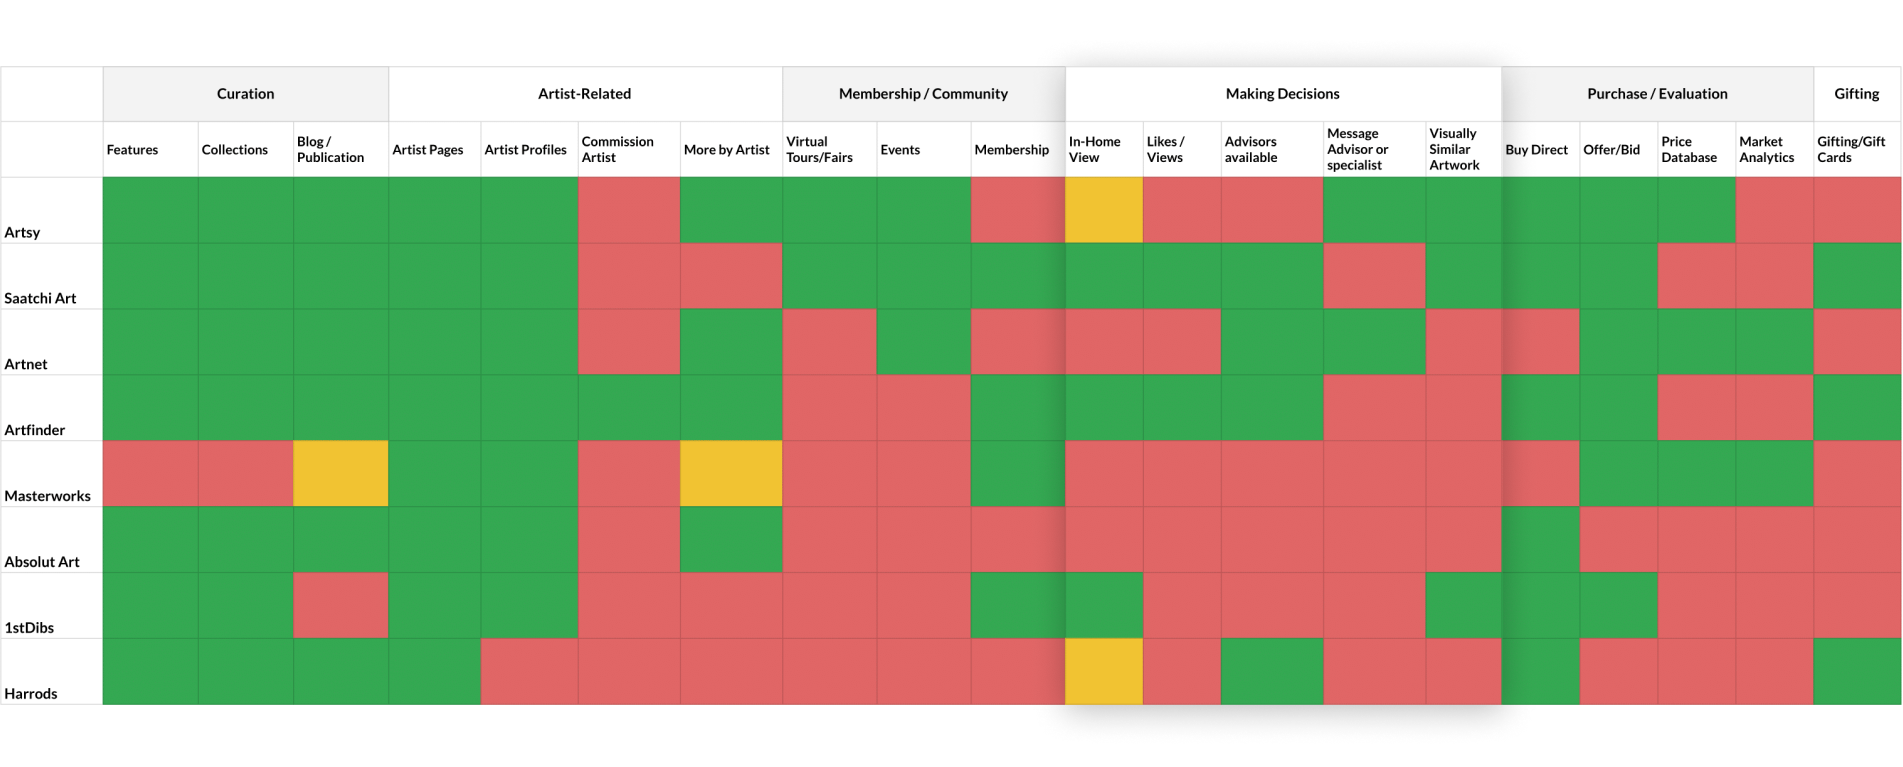Click Artnet's green Events cell
1903x767 pixels.
pos(924,342)
